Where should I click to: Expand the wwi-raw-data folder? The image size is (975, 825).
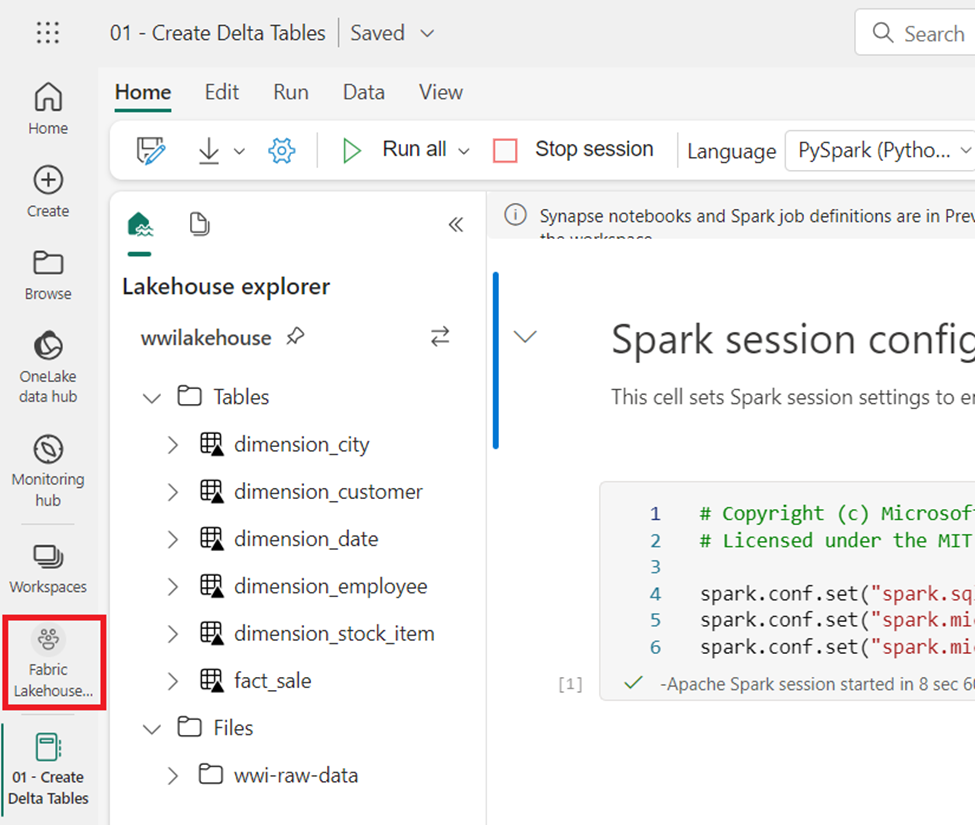173,776
